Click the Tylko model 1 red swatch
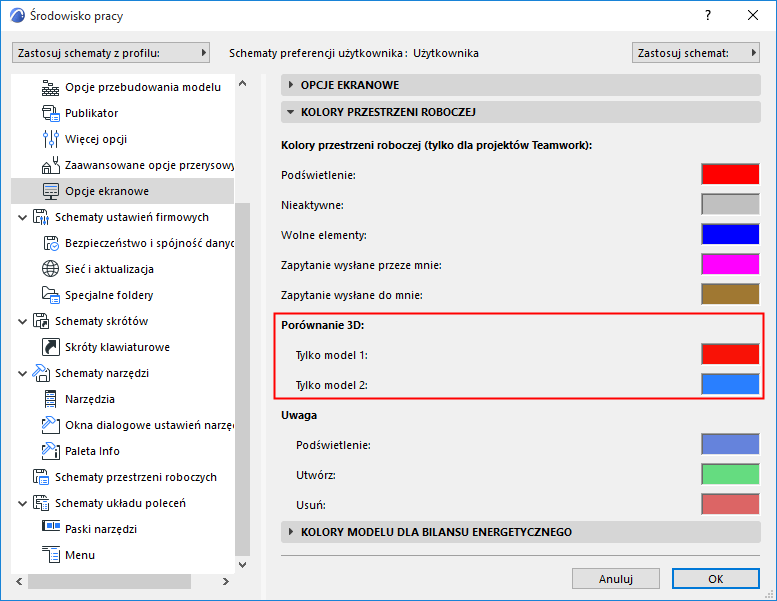Screen dimensions: 777x601 [730, 354]
